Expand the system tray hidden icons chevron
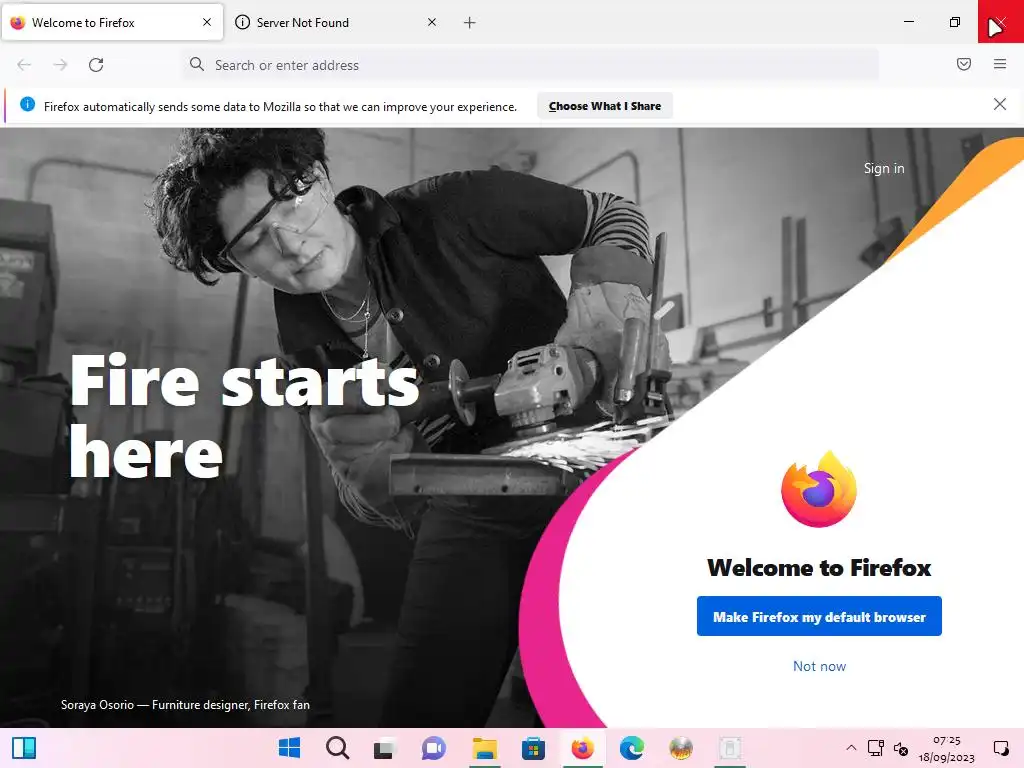The image size is (1024, 768). click(x=851, y=748)
